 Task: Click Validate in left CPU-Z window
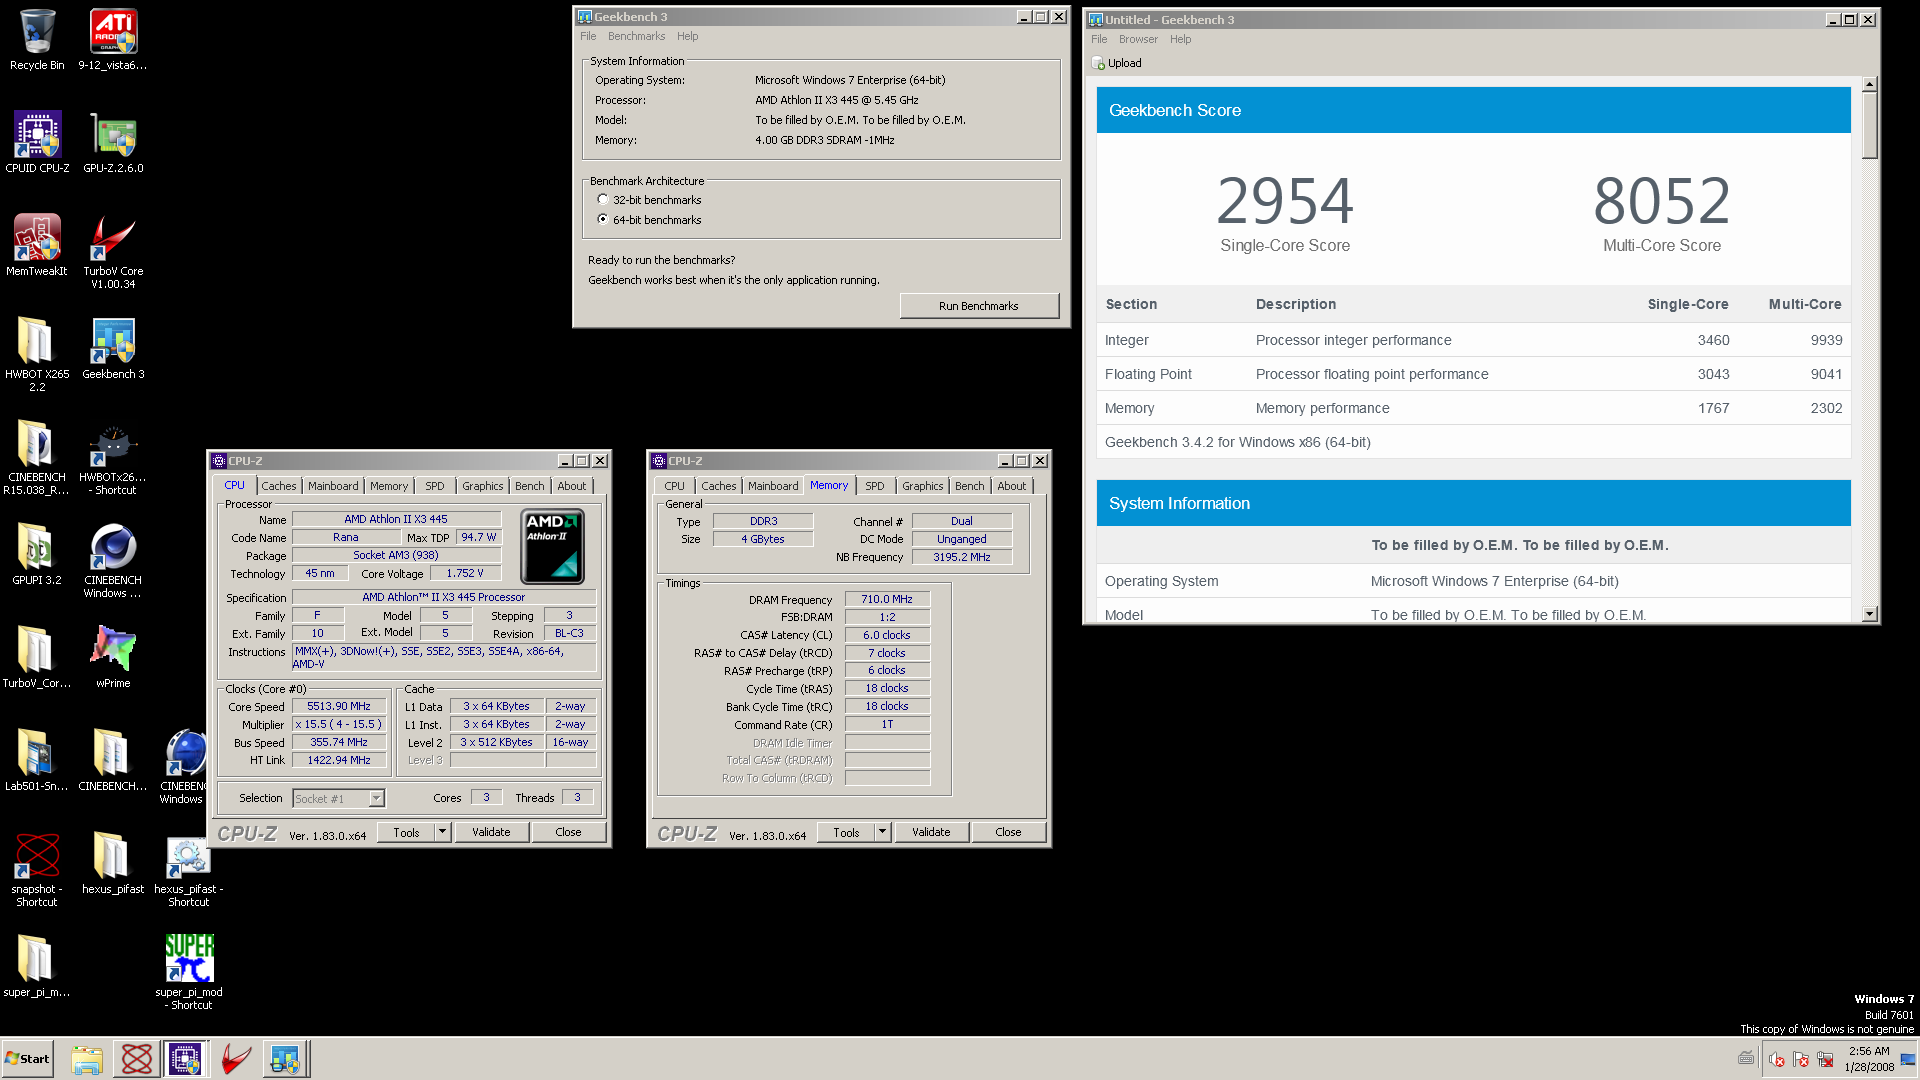tap(491, 832)
